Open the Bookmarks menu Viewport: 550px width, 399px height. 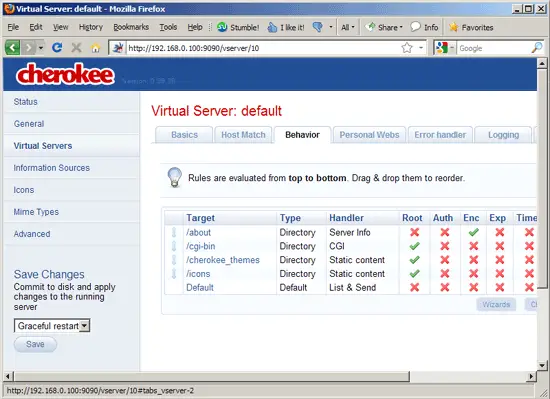tap(131, 27)
